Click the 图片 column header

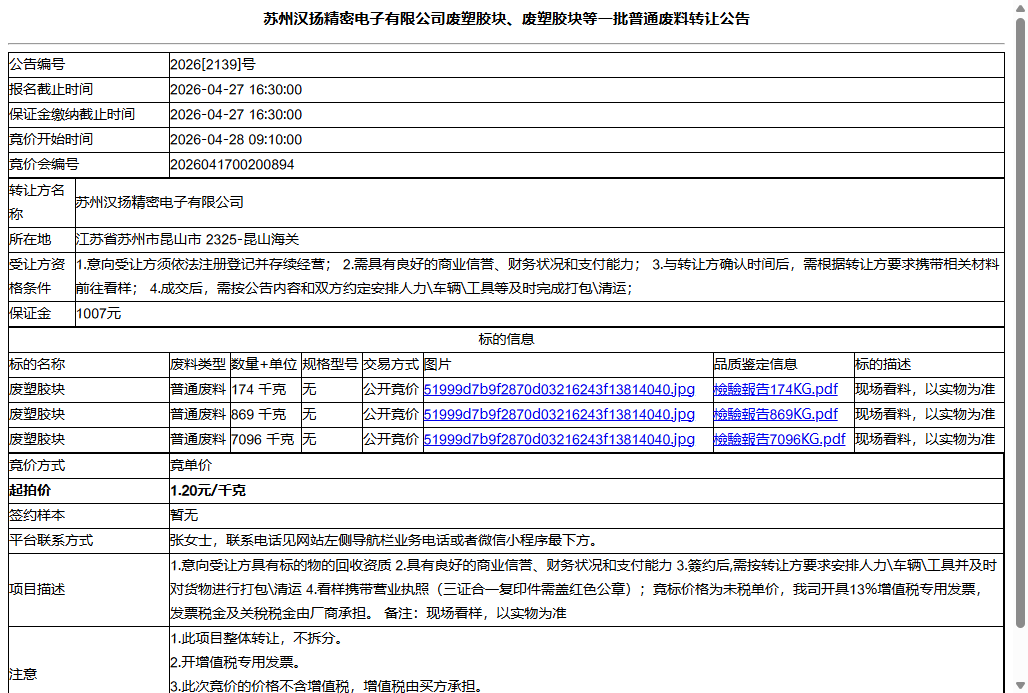[437, 365]
